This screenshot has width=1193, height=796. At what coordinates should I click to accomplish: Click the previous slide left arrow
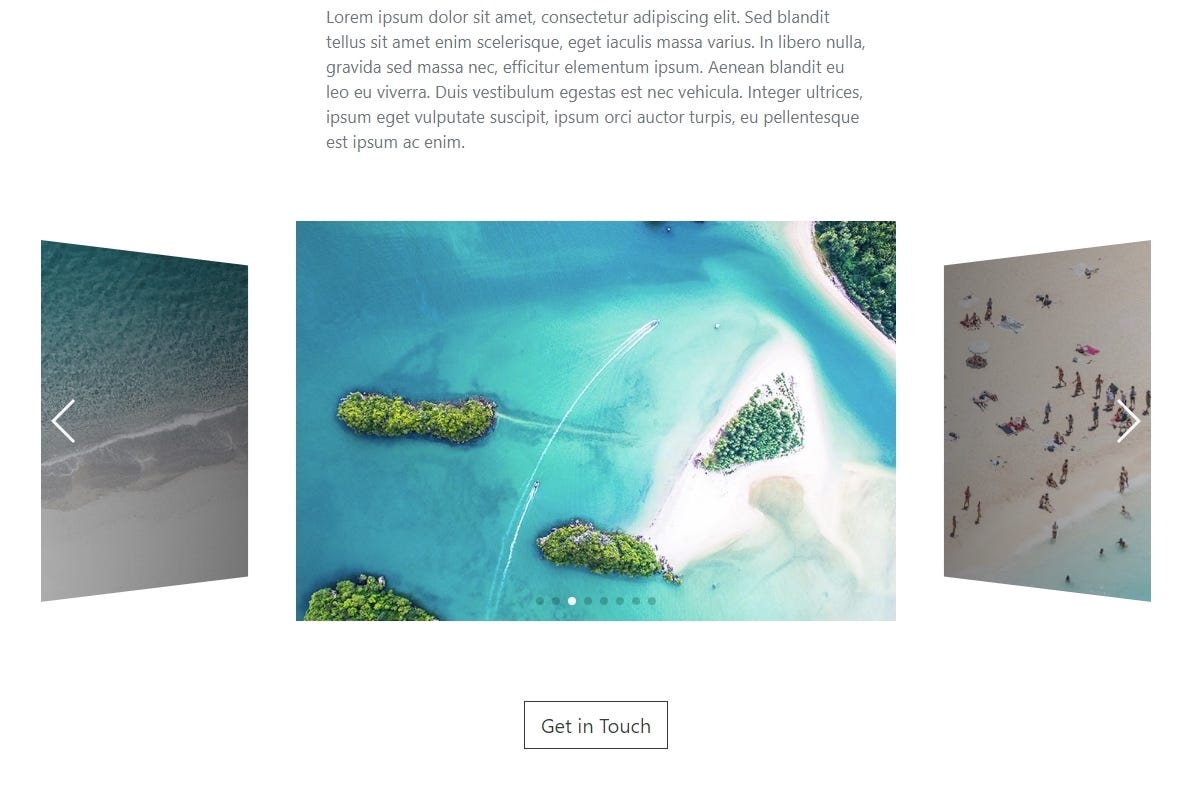click(x=63, y=421)
